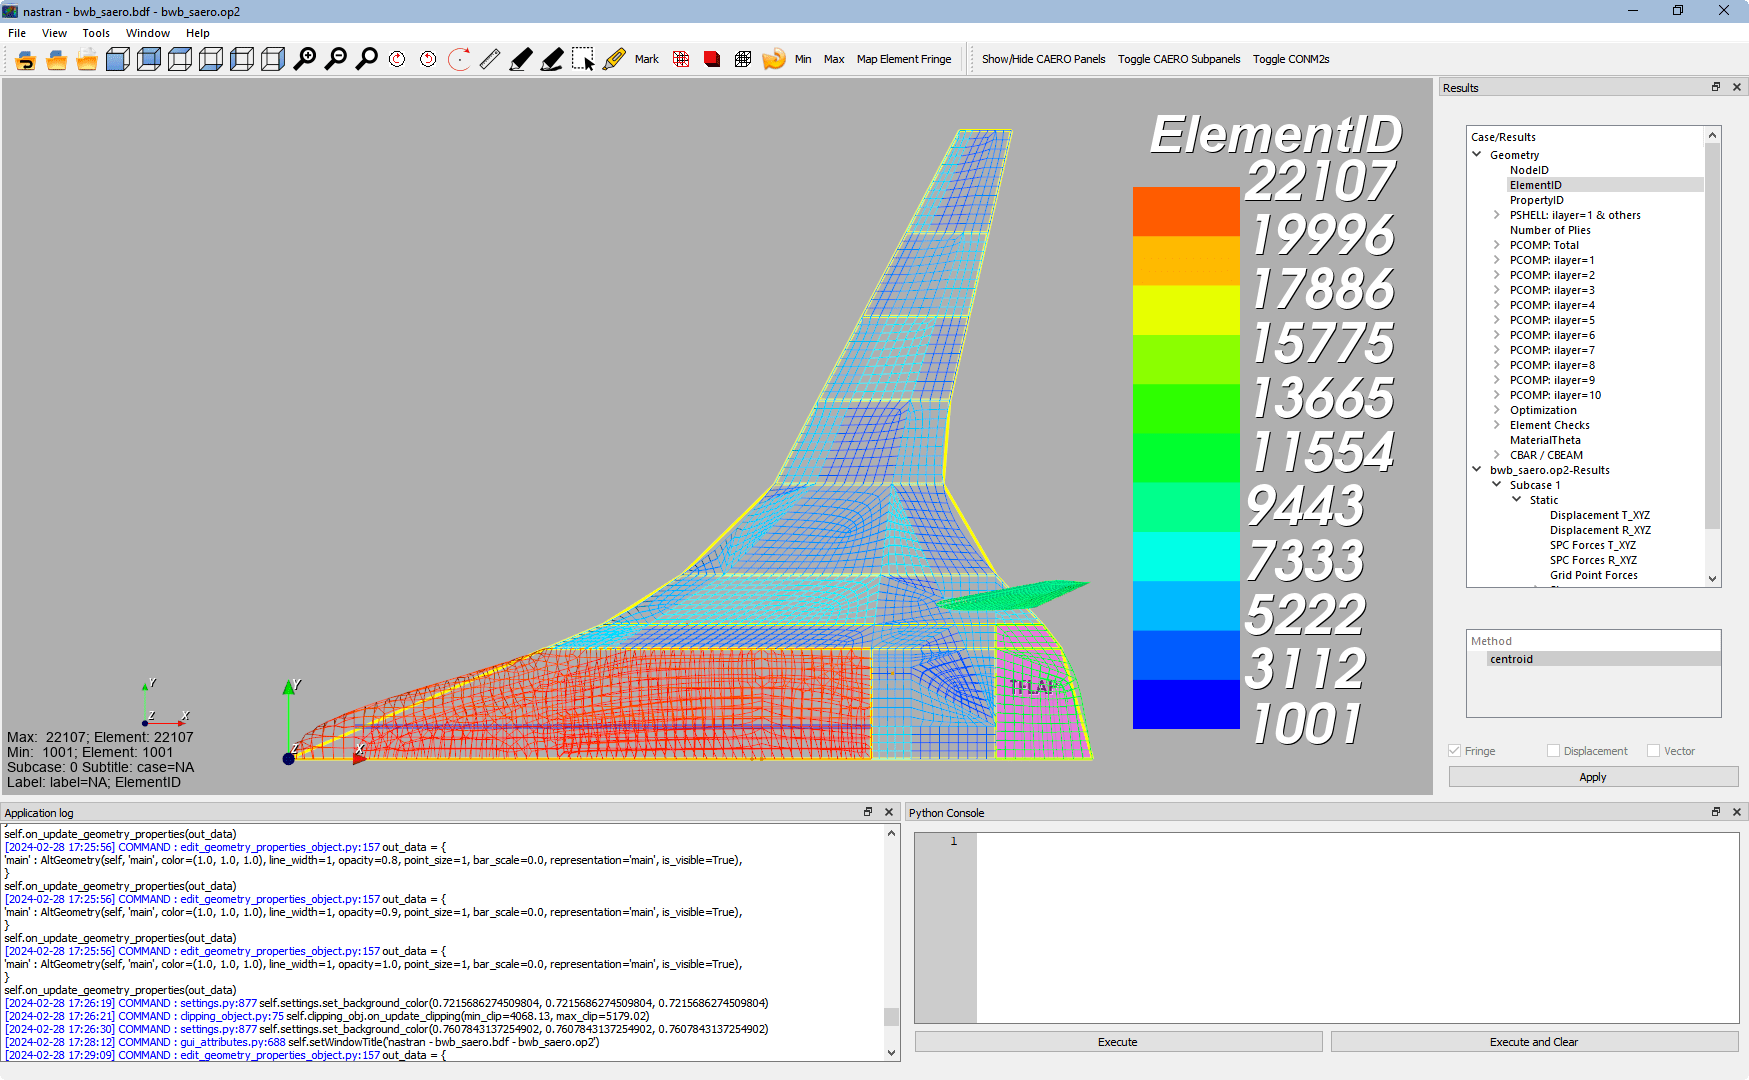The width and height of the screenshot is (1749, 1080).
Task: Click the Execute and Clear button
Action: [1534, 1042]
